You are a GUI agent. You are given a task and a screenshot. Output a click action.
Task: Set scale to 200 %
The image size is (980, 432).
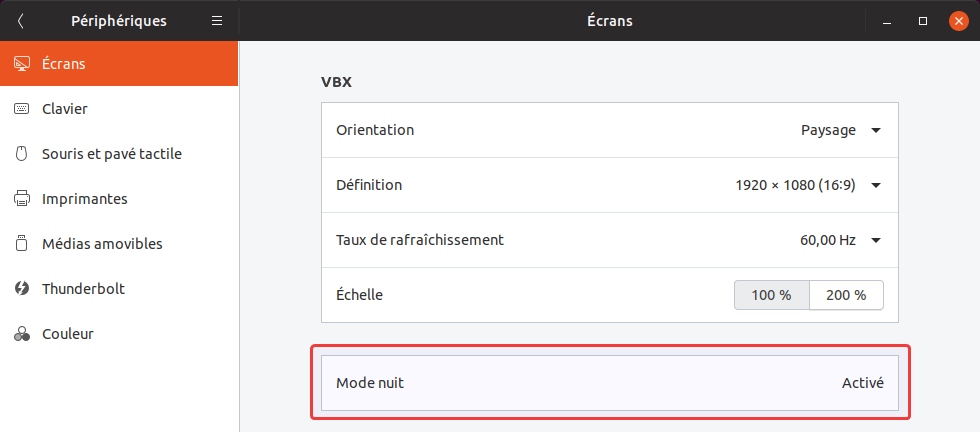[x=846, y=295]
